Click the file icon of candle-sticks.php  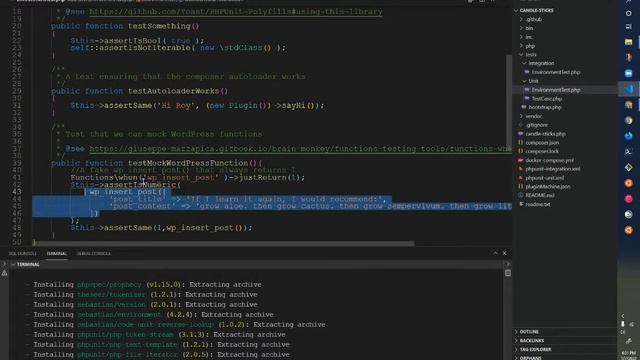click(x=520, y=134)
